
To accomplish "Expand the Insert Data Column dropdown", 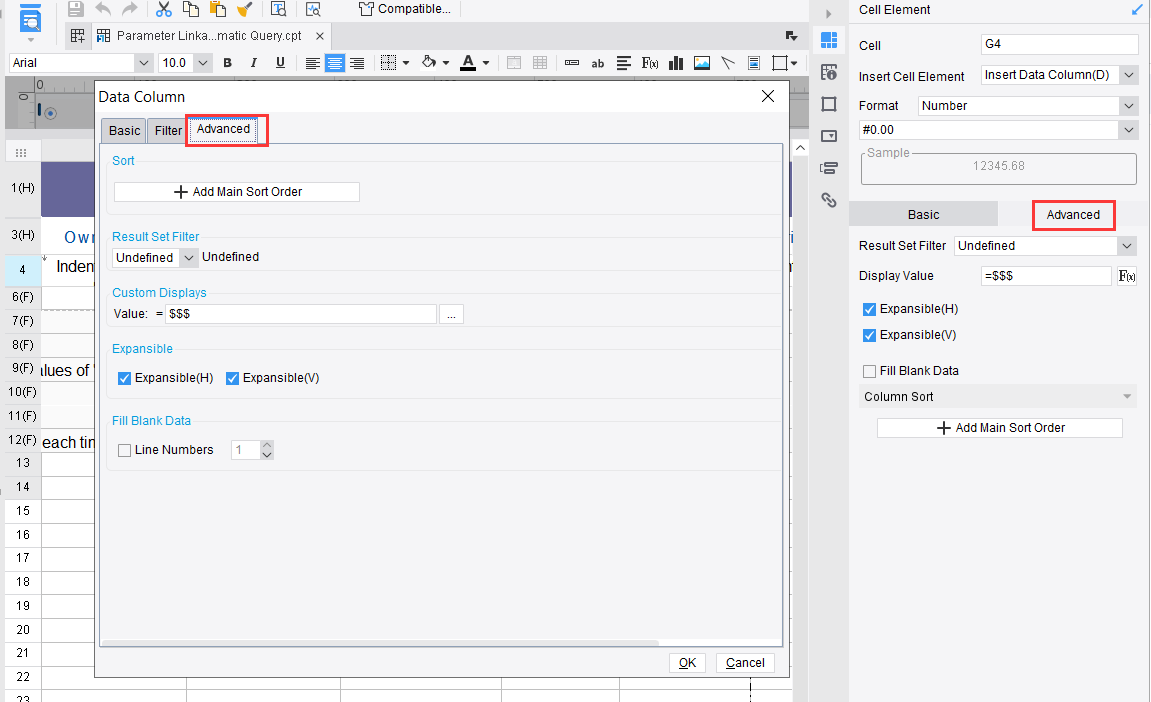I will 1128,74.
